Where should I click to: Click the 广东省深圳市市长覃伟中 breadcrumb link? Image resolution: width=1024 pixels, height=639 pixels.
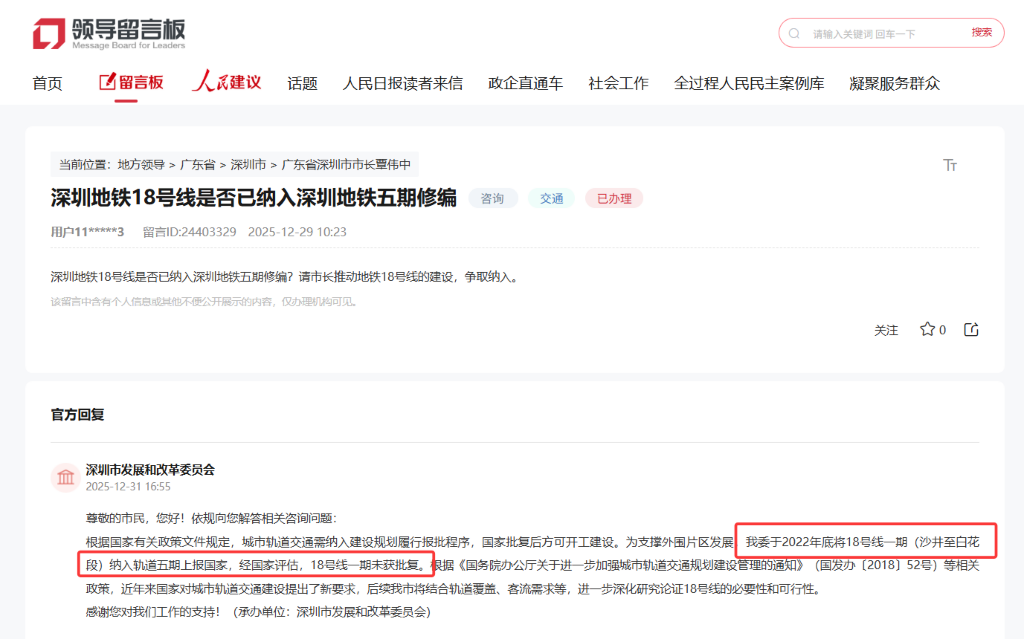(346, 164)
